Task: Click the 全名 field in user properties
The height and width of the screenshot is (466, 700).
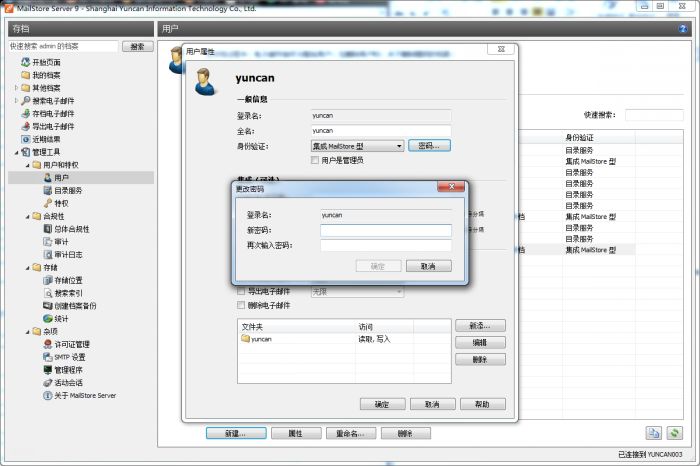Action: (381, 131)
